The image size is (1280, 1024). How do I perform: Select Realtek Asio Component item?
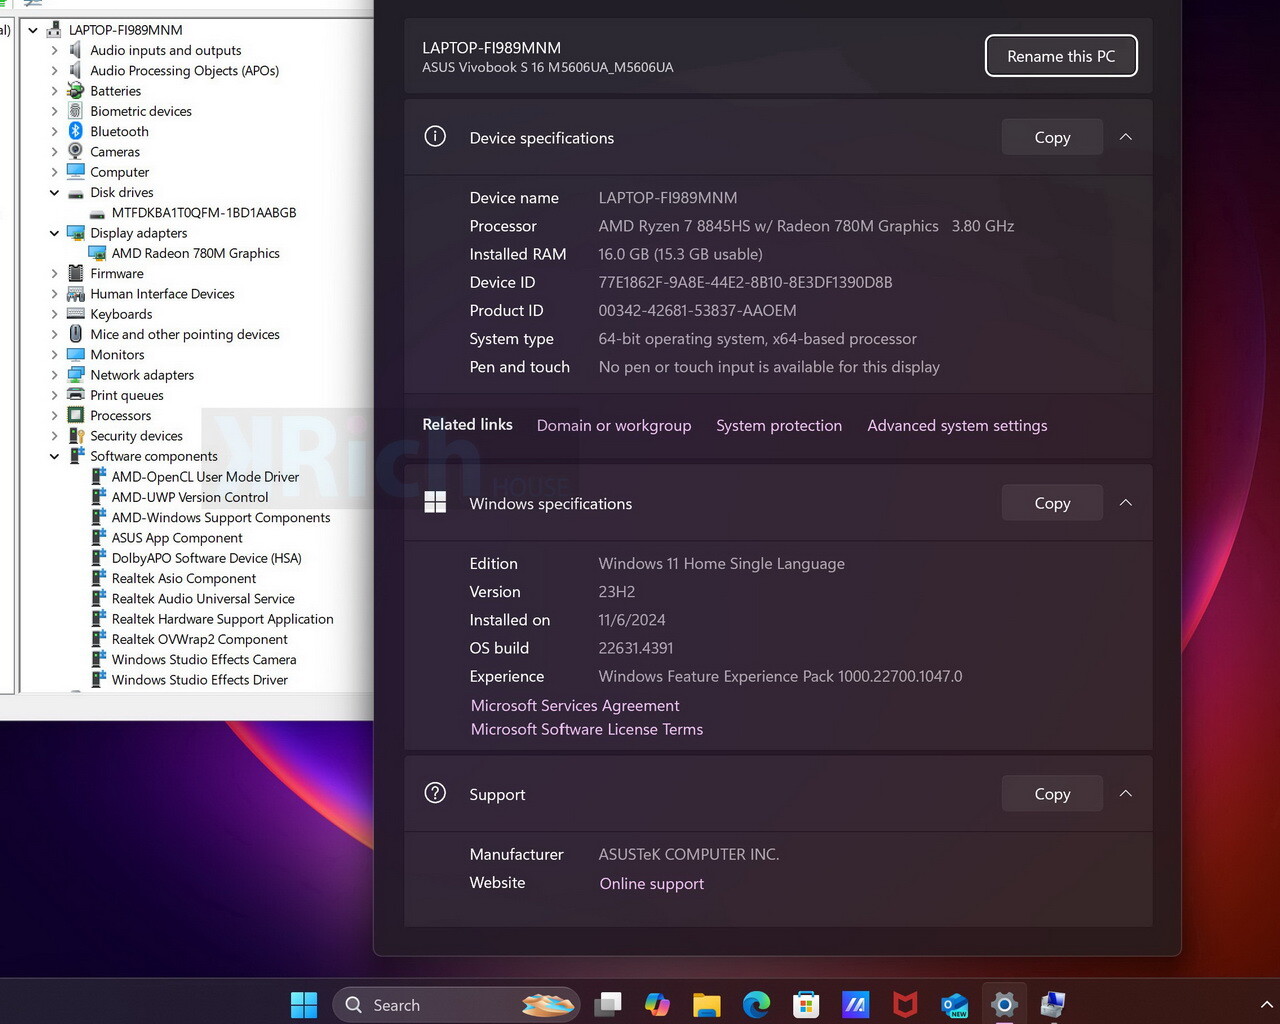(x=184, y=578)
